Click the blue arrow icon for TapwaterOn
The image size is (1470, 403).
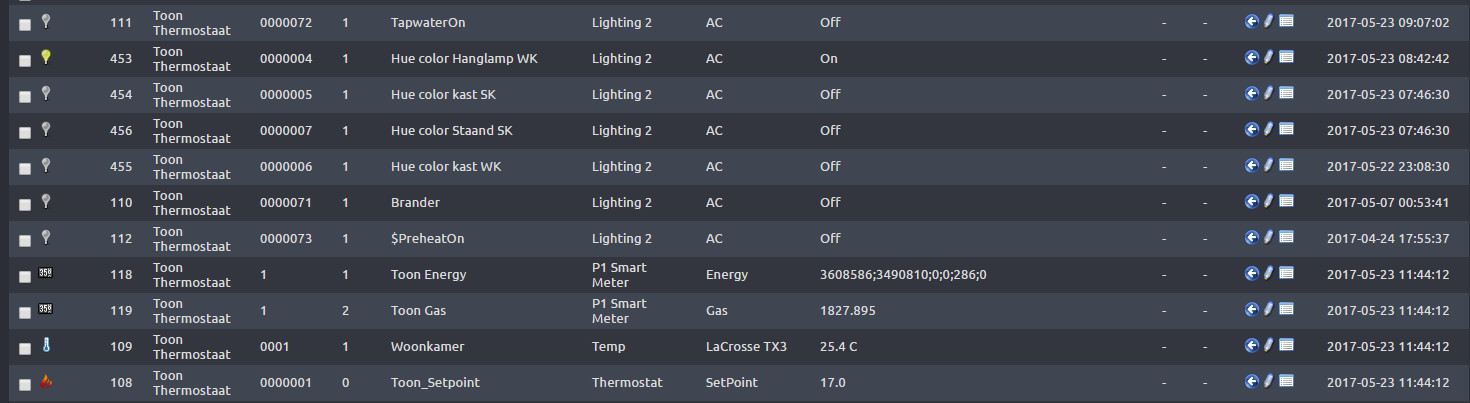click(1251, 21)
